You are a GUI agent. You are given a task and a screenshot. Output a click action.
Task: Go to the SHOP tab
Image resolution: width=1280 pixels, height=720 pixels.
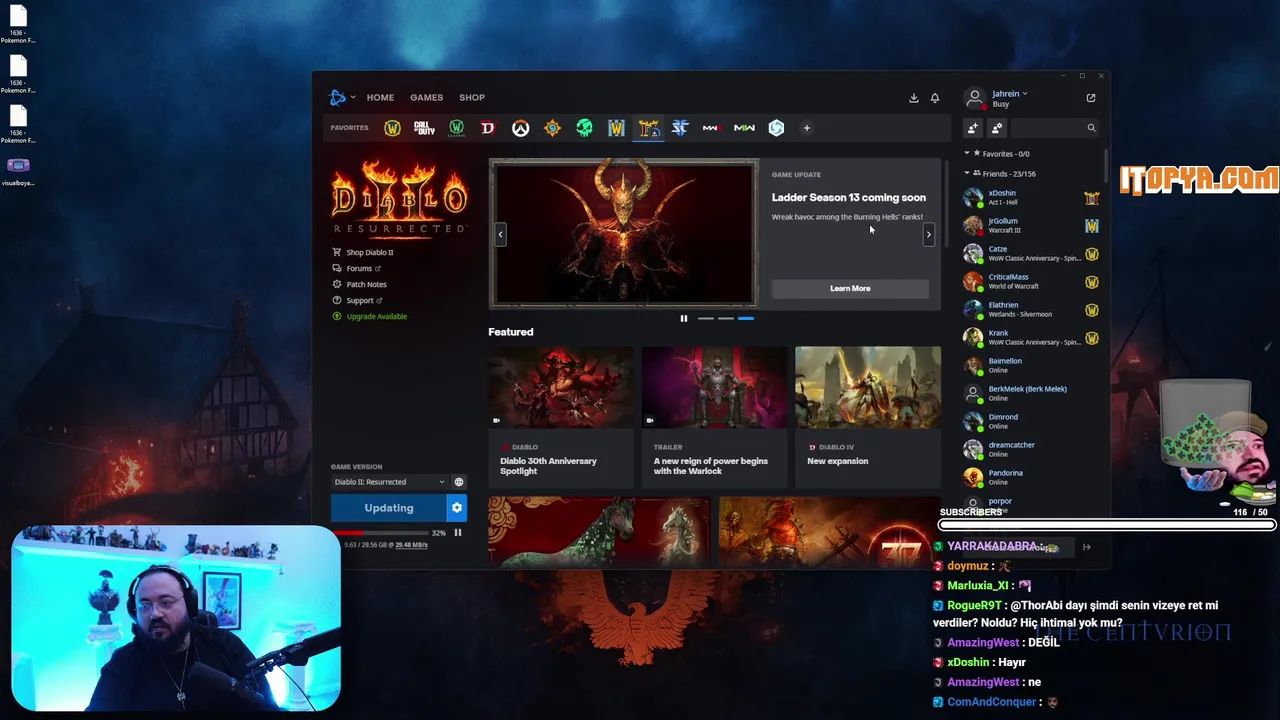point(472,98)
